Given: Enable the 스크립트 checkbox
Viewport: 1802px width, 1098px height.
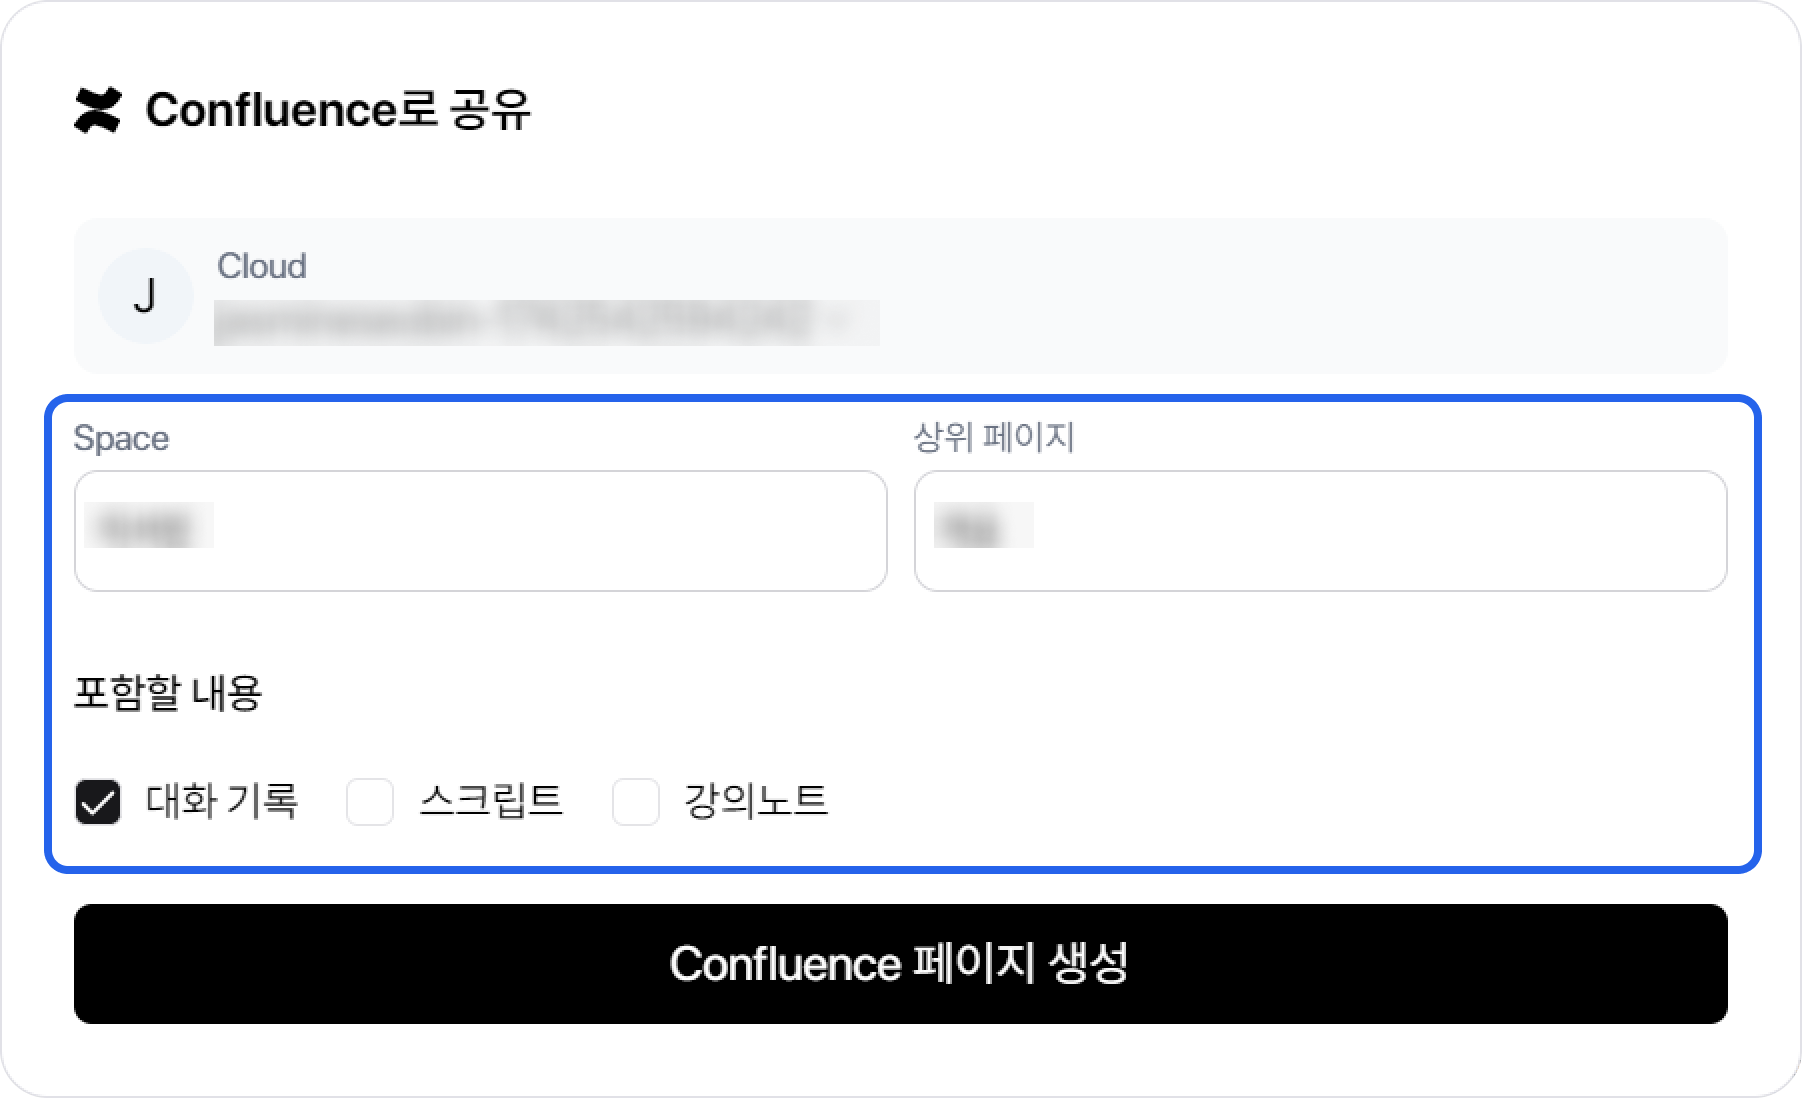Looking at the screenshot, I should tap(370, 802).
